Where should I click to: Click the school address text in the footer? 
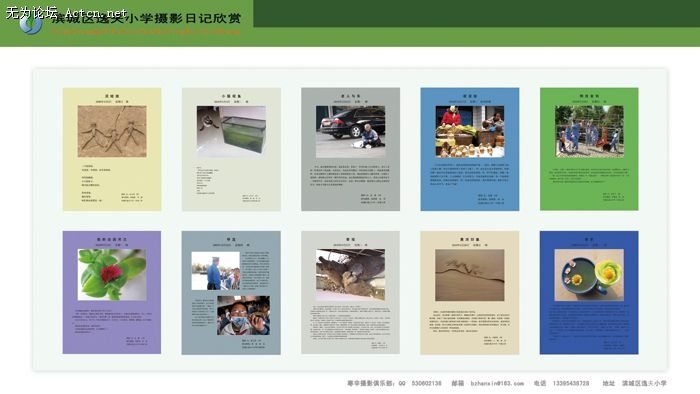[x=644, y=383]
